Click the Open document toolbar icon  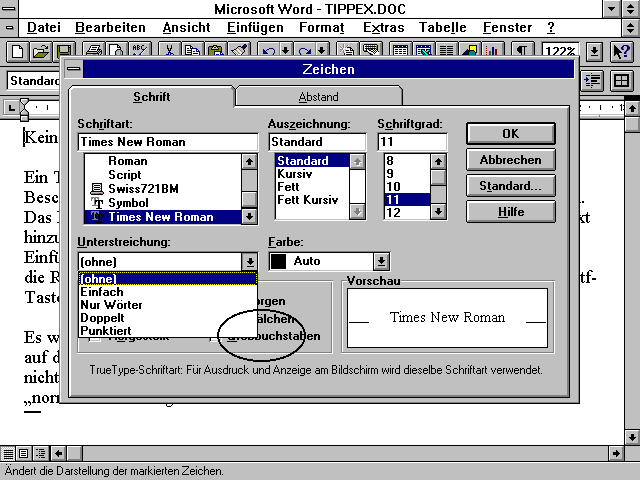40,51
